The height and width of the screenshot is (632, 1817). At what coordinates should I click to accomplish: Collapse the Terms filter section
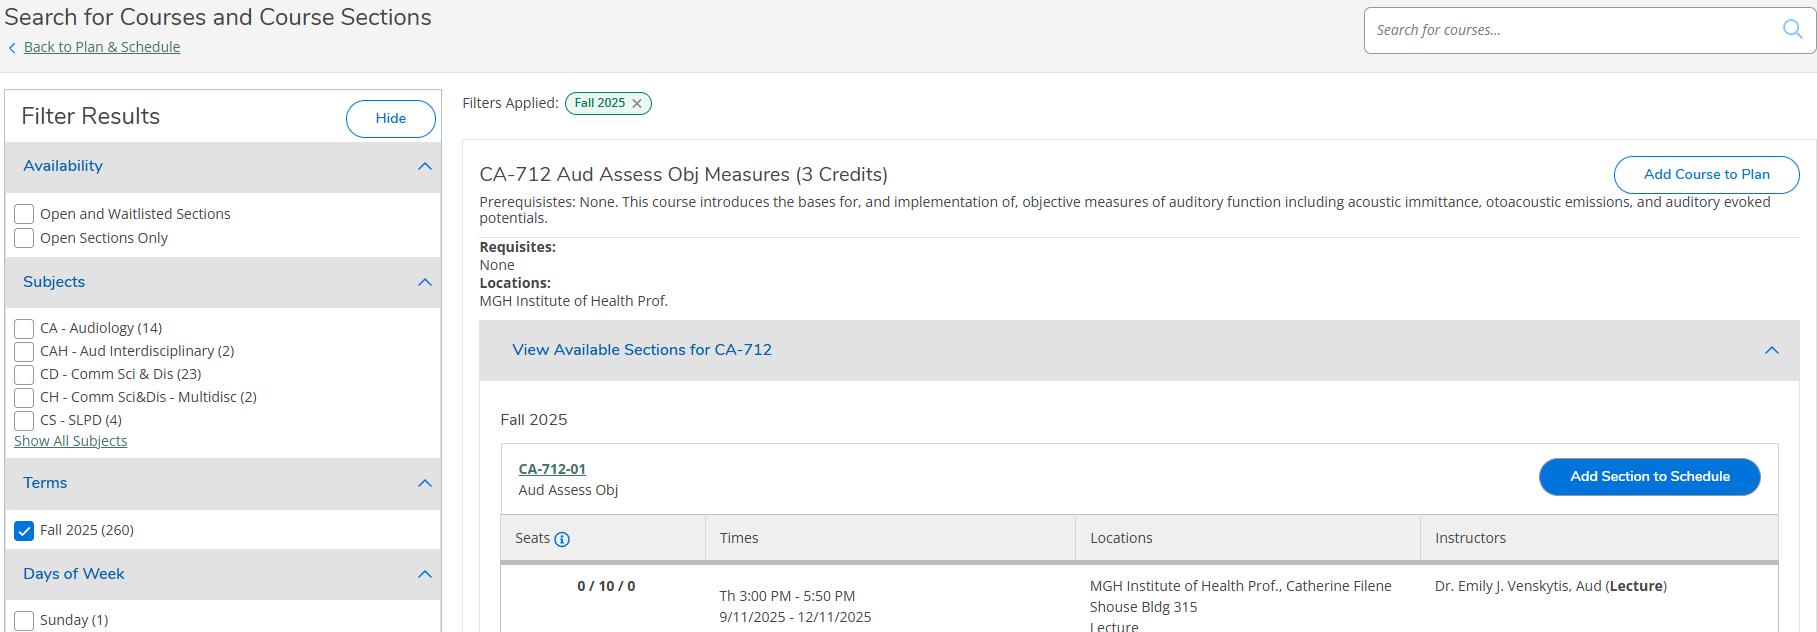pos(425,483)
